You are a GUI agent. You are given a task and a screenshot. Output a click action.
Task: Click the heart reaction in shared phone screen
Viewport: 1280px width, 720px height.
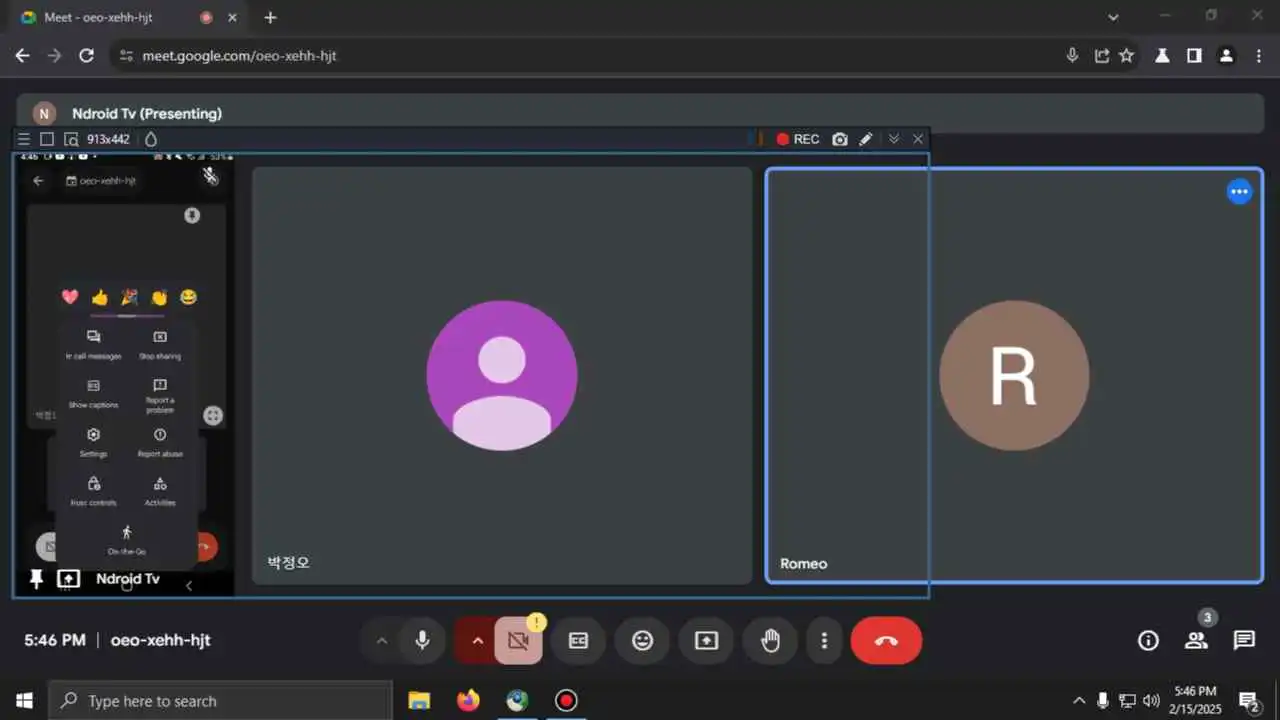70,297
